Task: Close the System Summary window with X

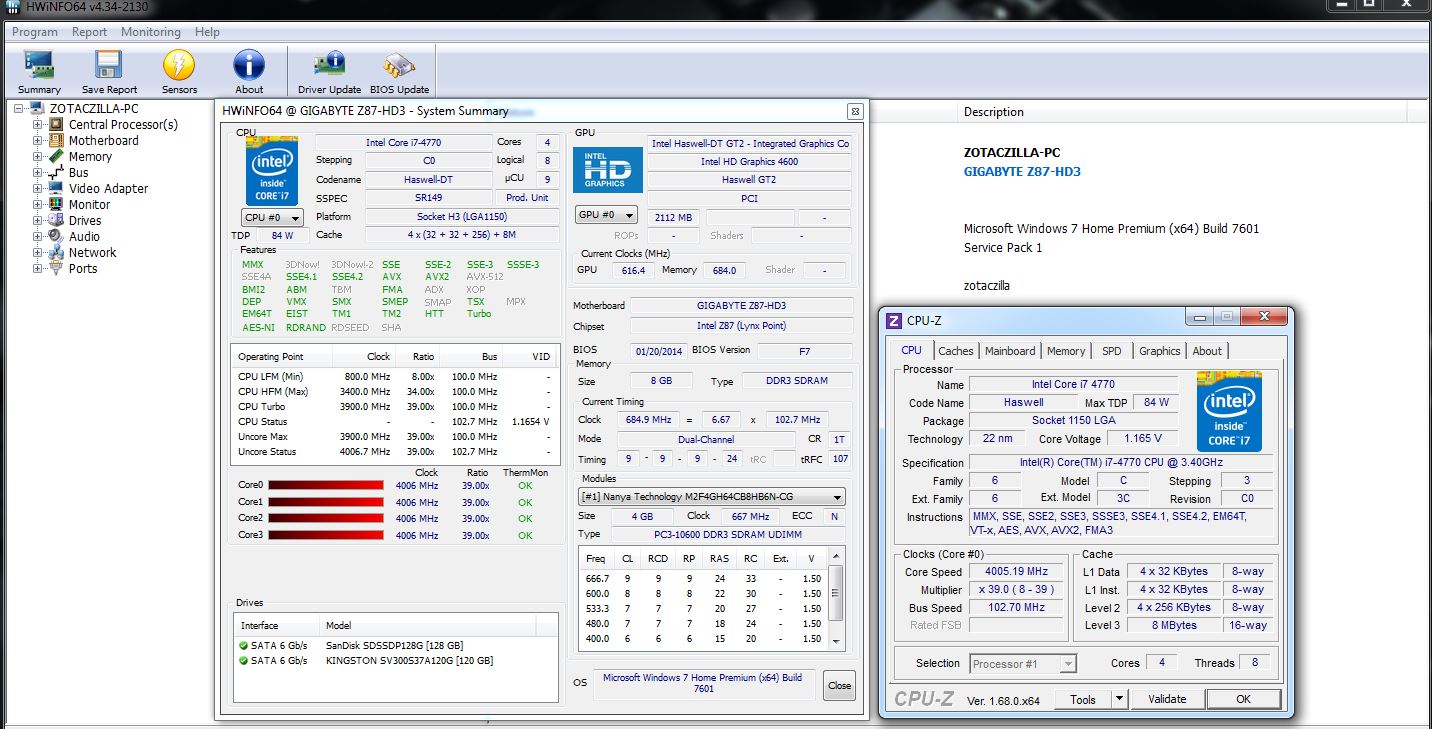Action: 855,111
